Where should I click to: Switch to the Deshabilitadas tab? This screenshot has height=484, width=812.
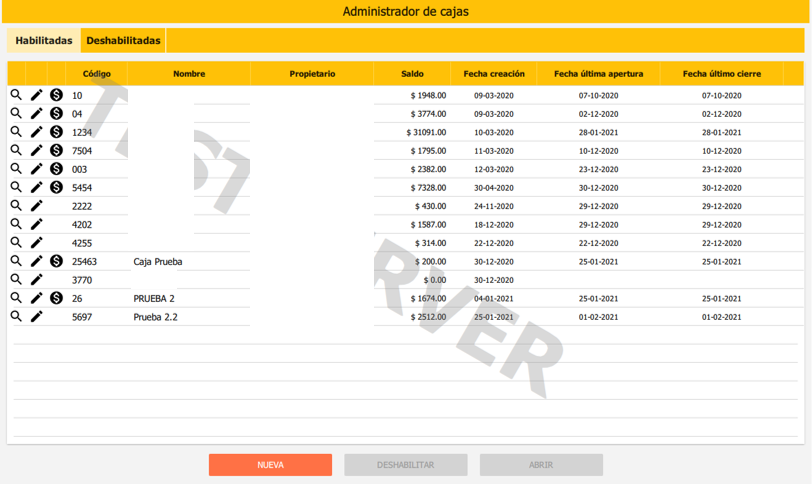coord(123,41)
